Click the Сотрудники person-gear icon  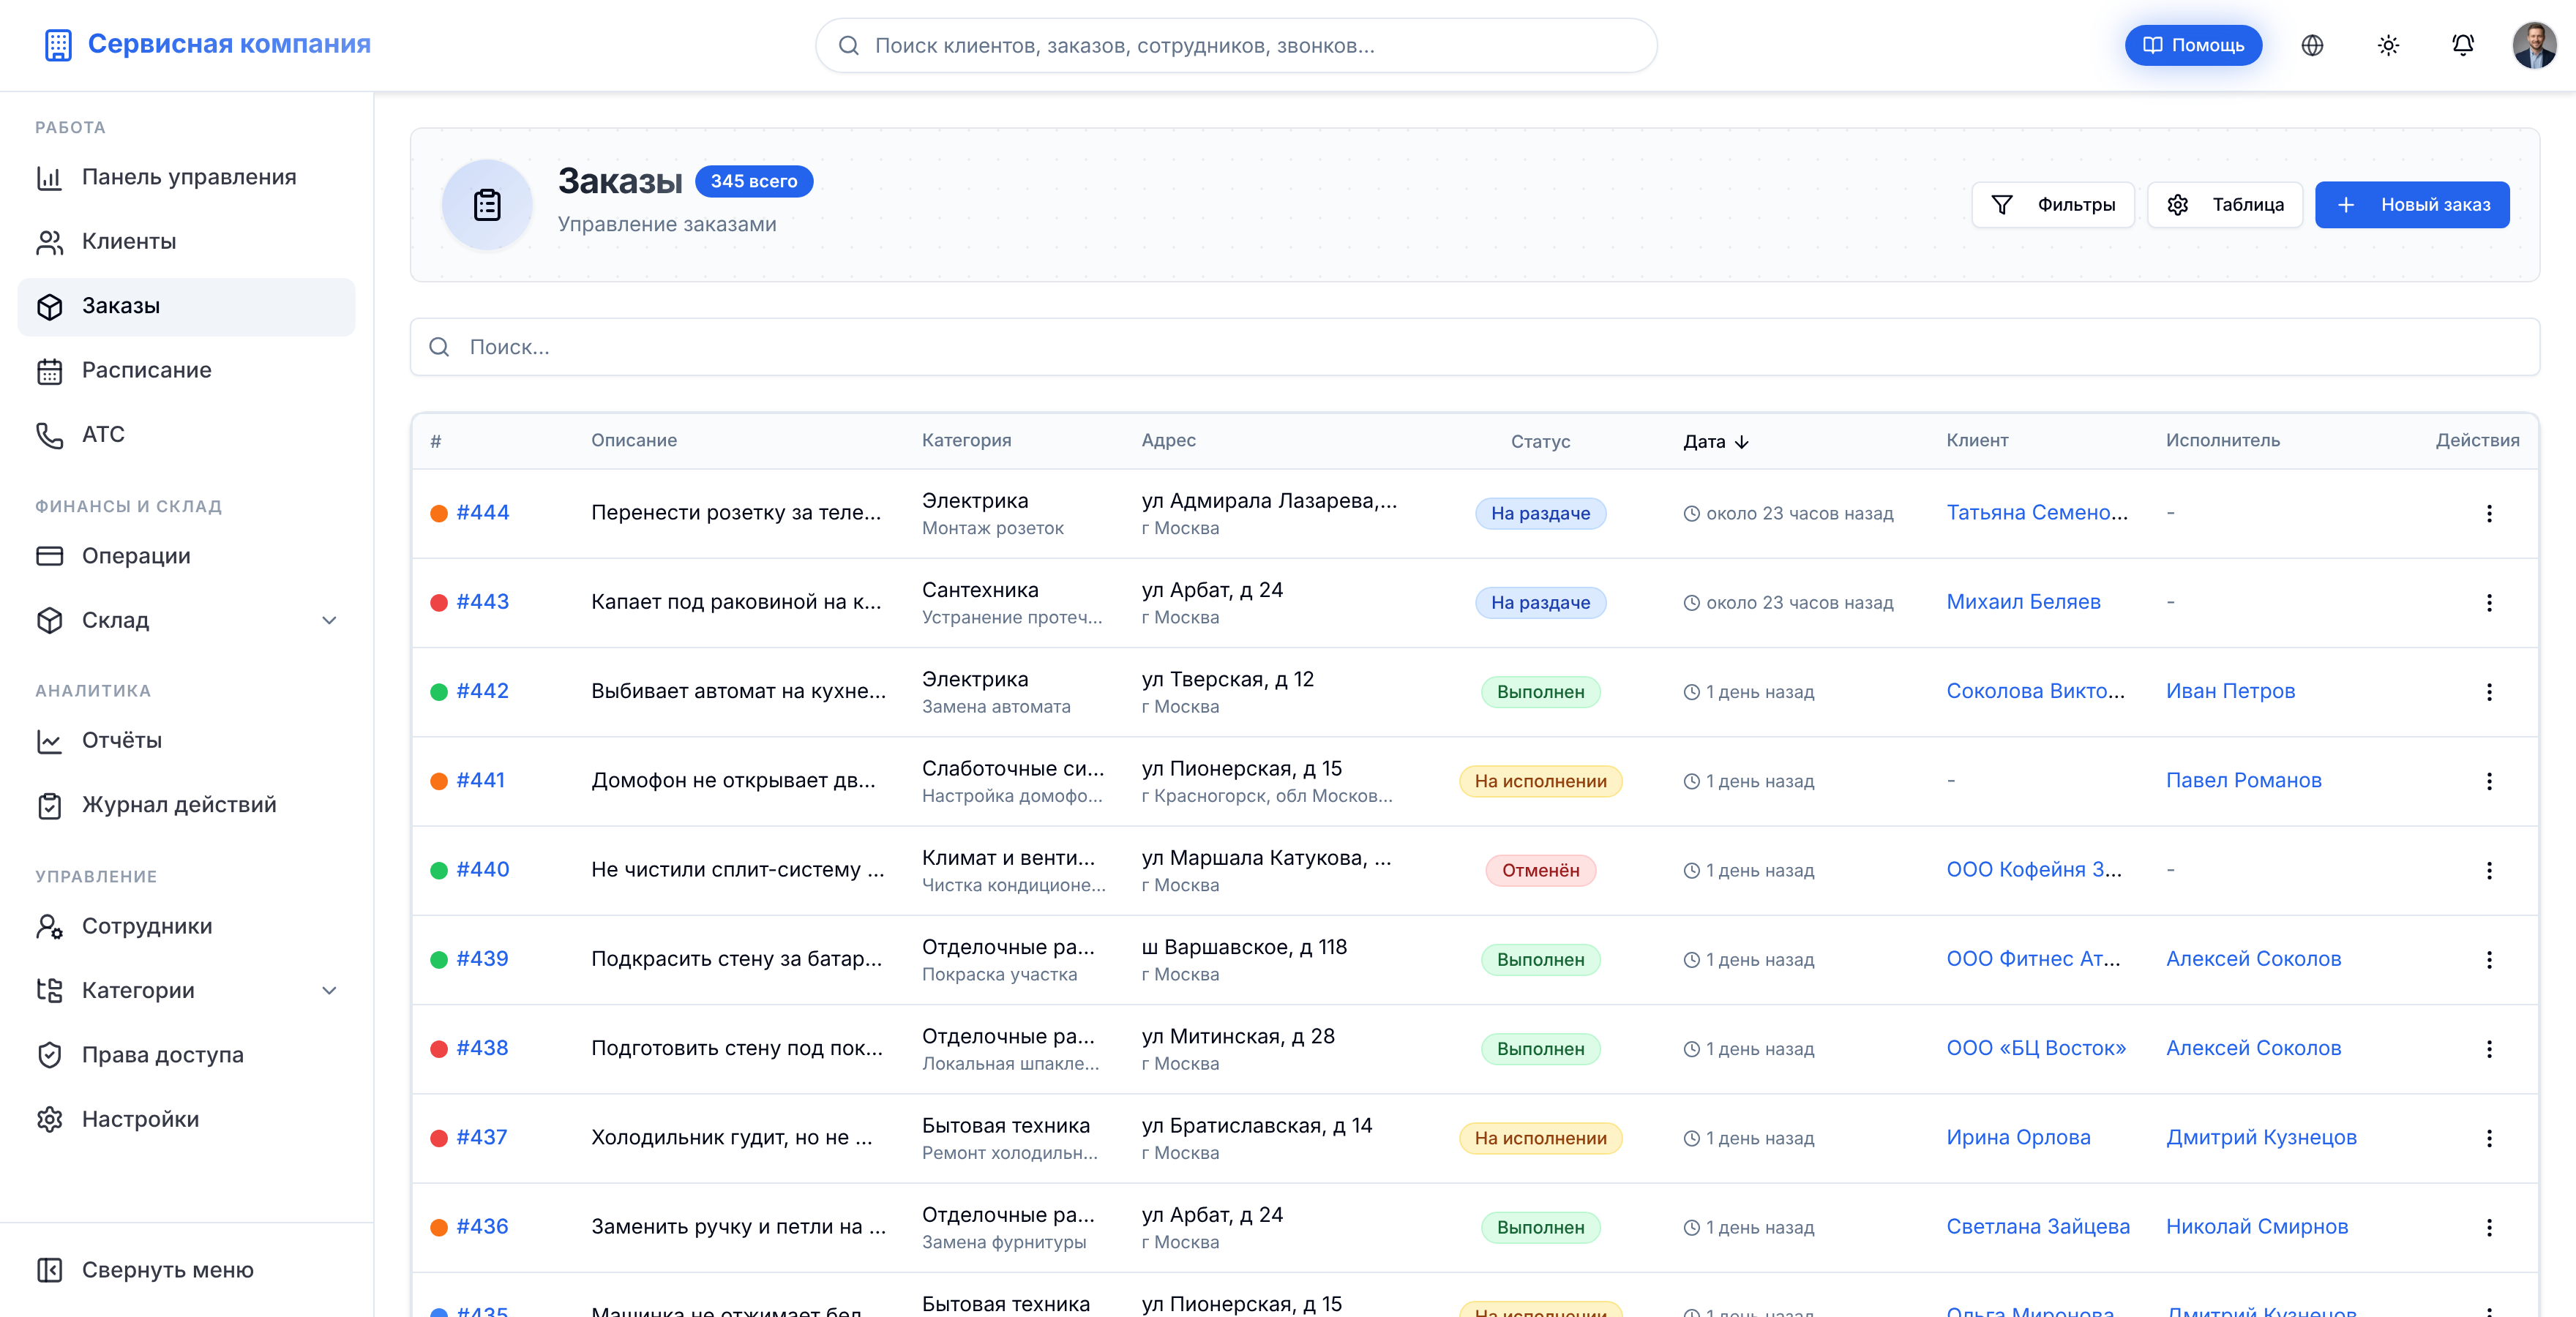(49, 927)
